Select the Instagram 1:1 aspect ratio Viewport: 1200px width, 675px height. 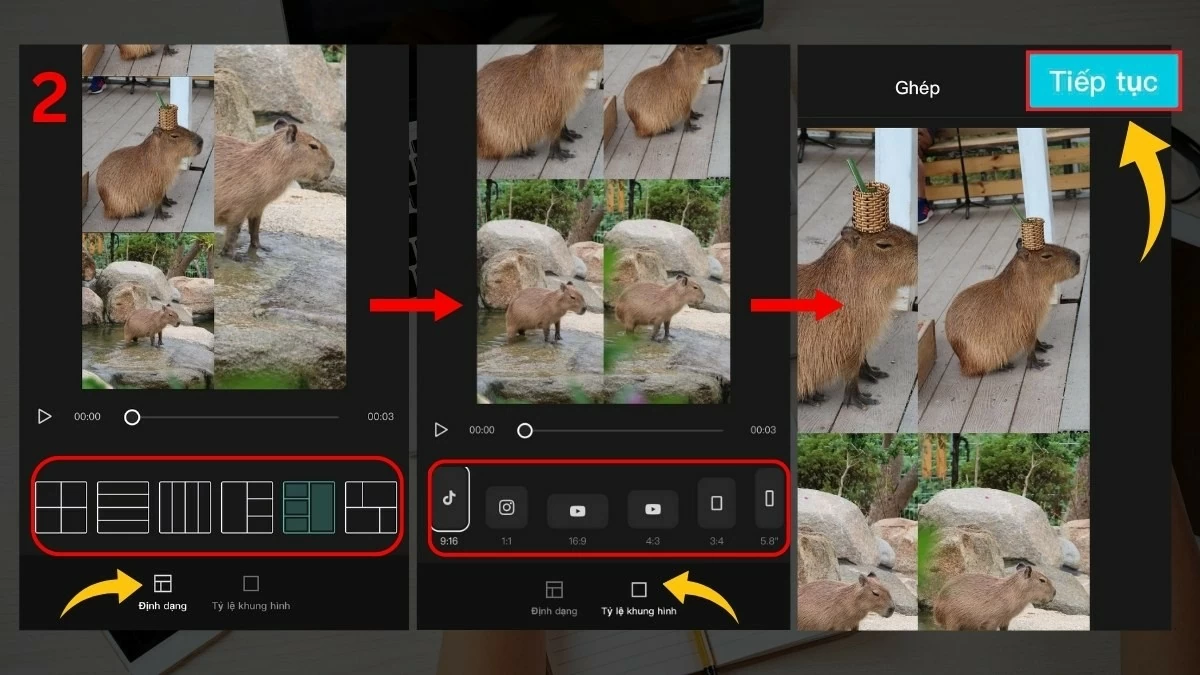(507, 508)
